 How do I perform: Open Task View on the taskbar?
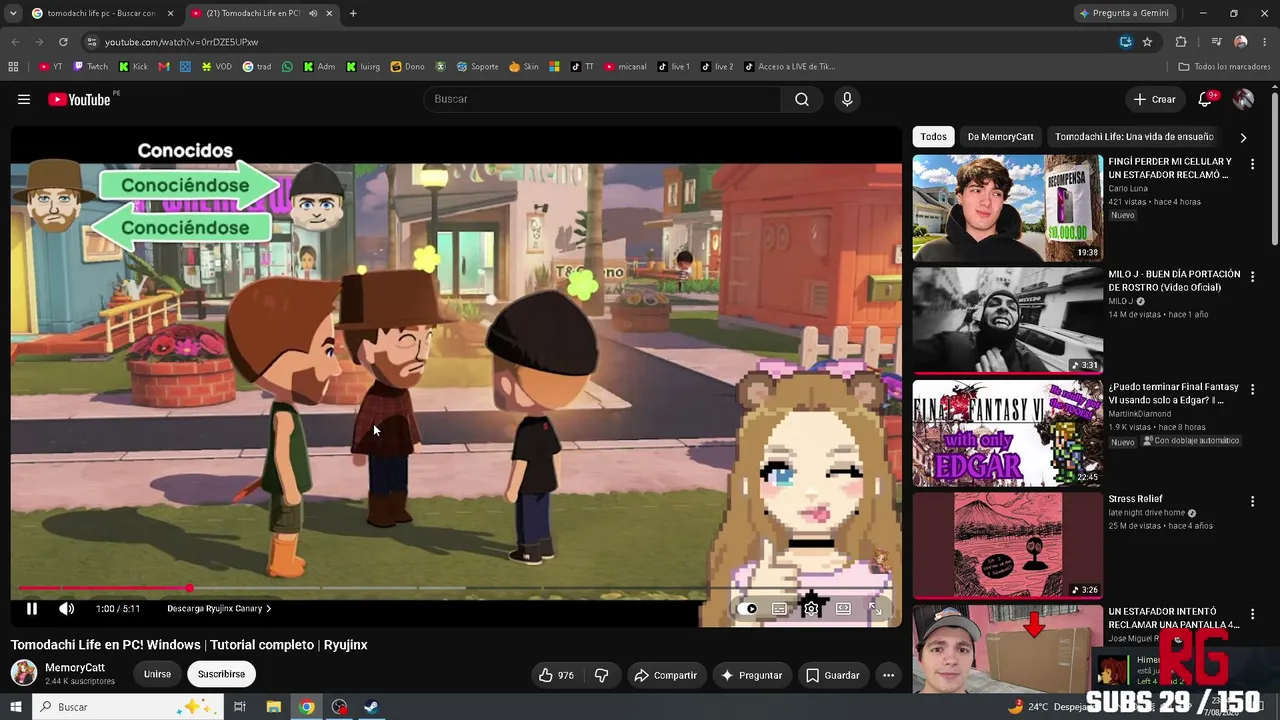(x=240, y=707)
